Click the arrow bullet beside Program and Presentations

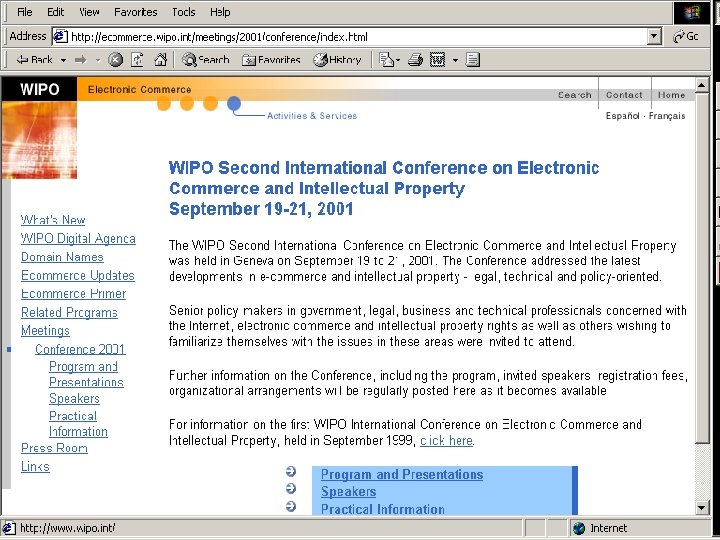[x=291, y=472]
